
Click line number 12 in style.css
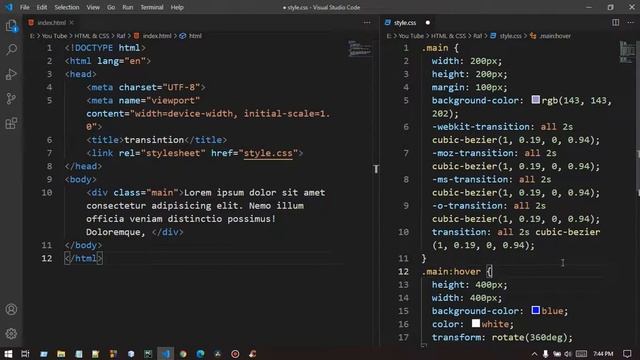pos(403,271)
